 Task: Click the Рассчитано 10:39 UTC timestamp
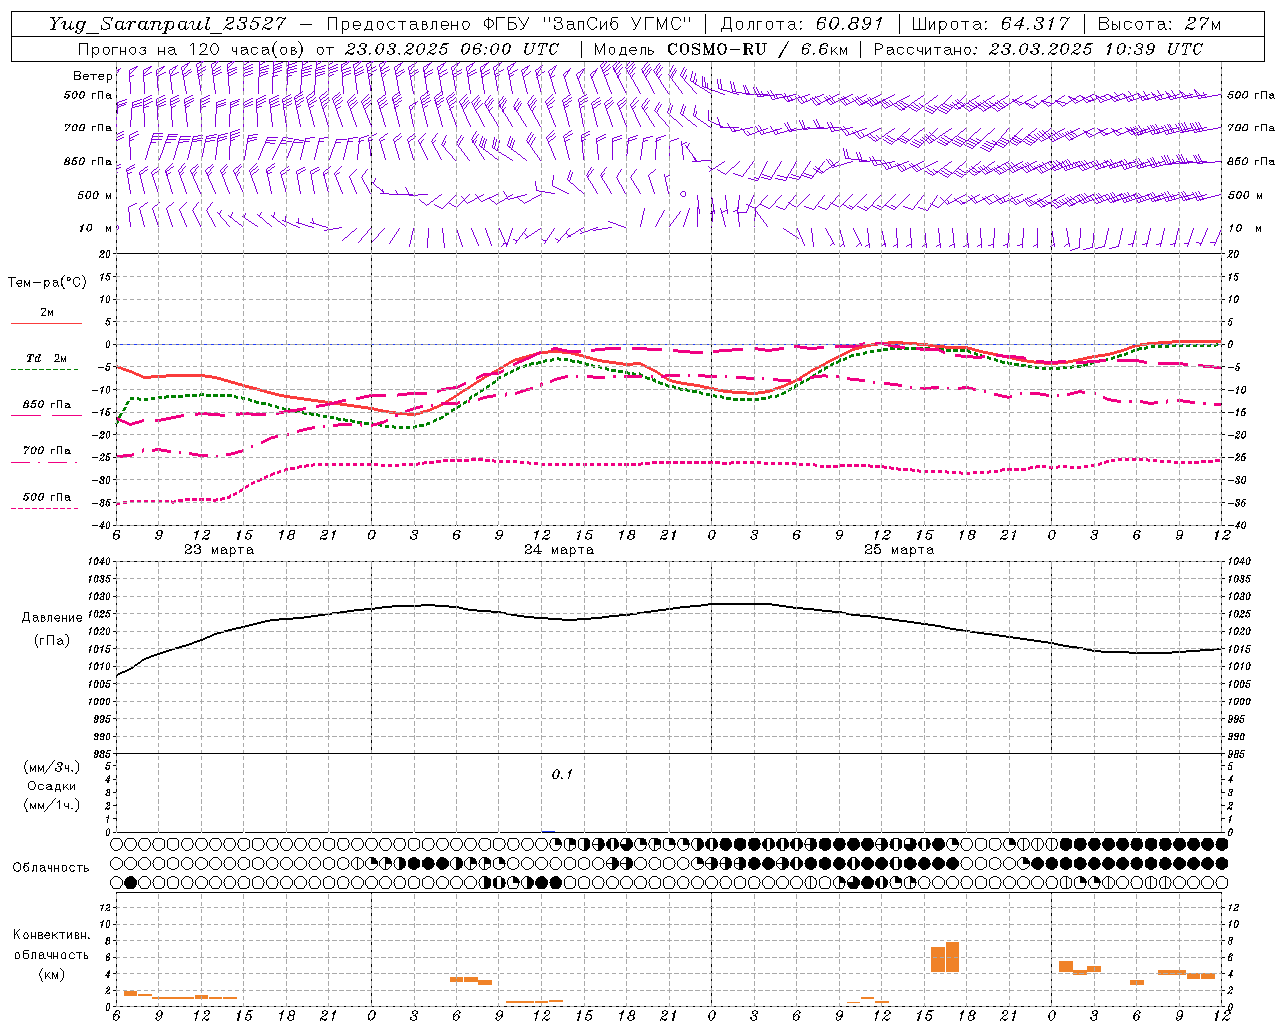[1038, 49]
